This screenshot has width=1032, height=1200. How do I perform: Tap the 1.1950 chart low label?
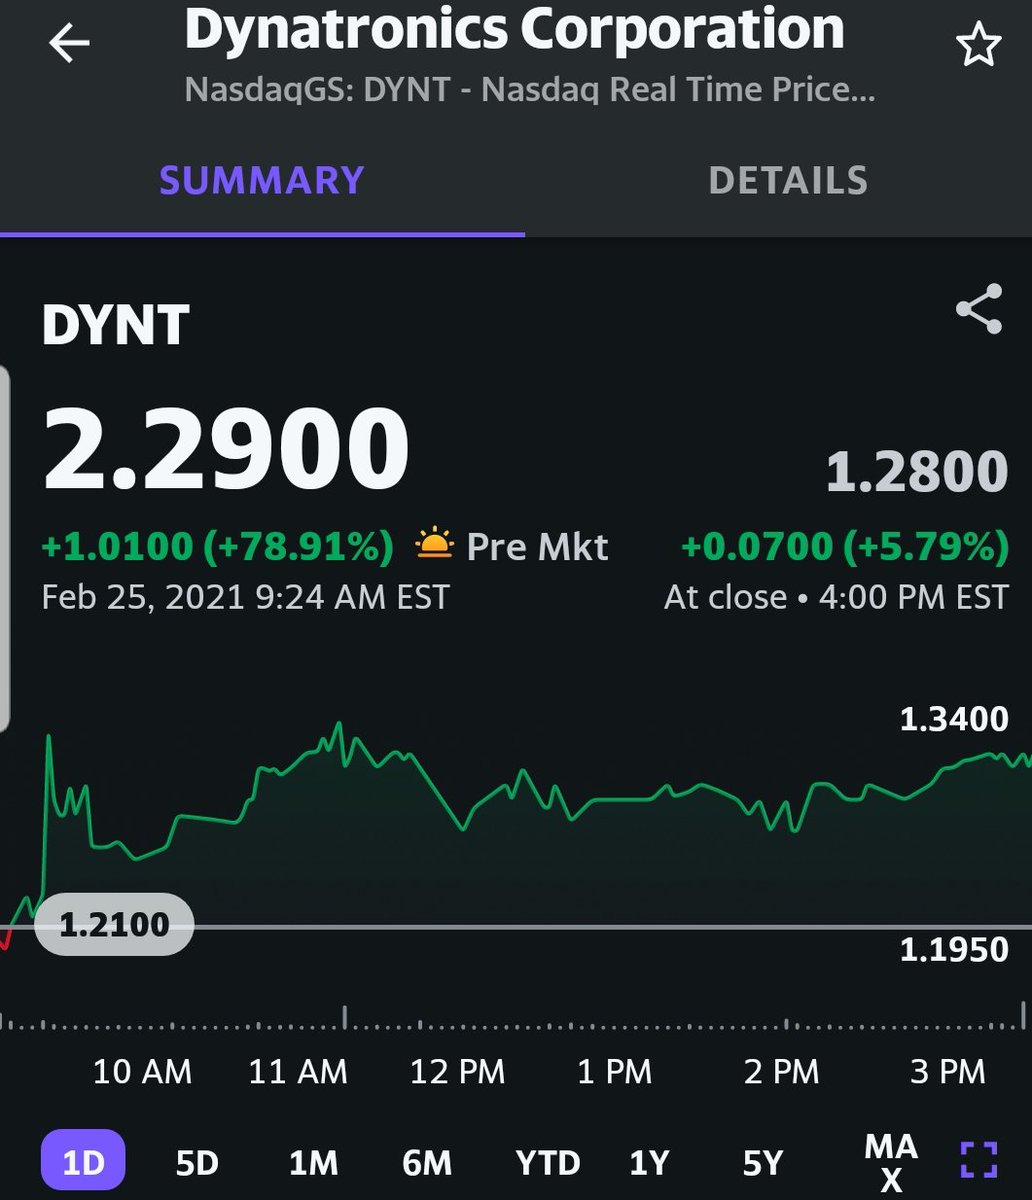[x=954, y=949]
